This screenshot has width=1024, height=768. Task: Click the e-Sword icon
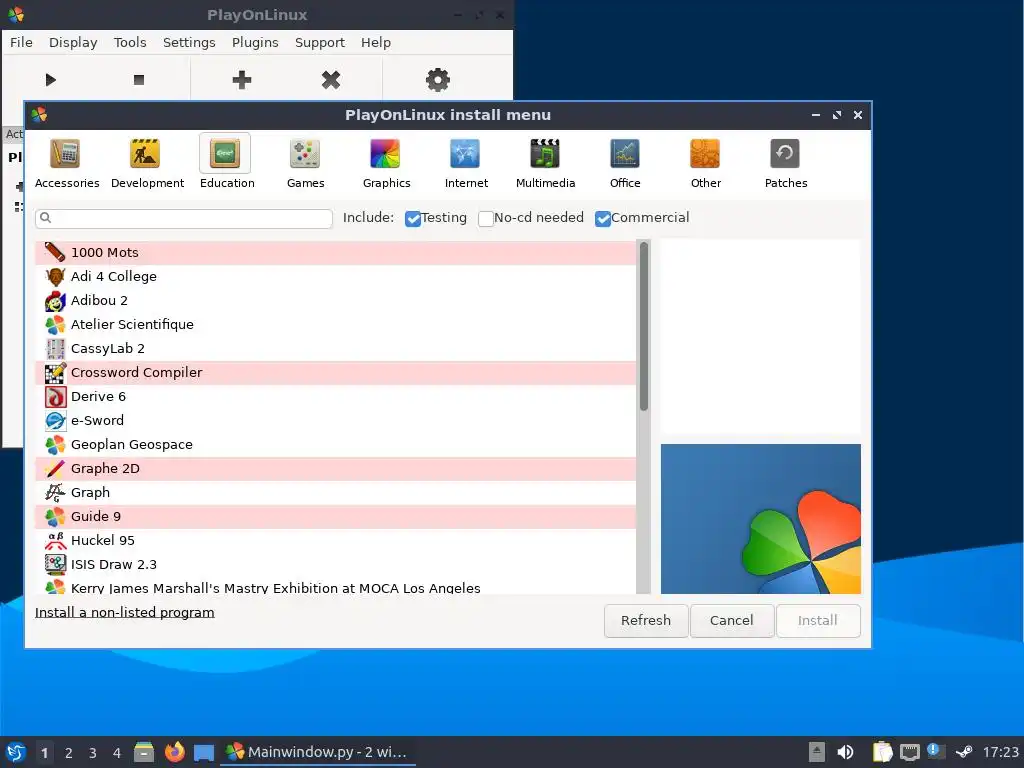pos(55,421)
